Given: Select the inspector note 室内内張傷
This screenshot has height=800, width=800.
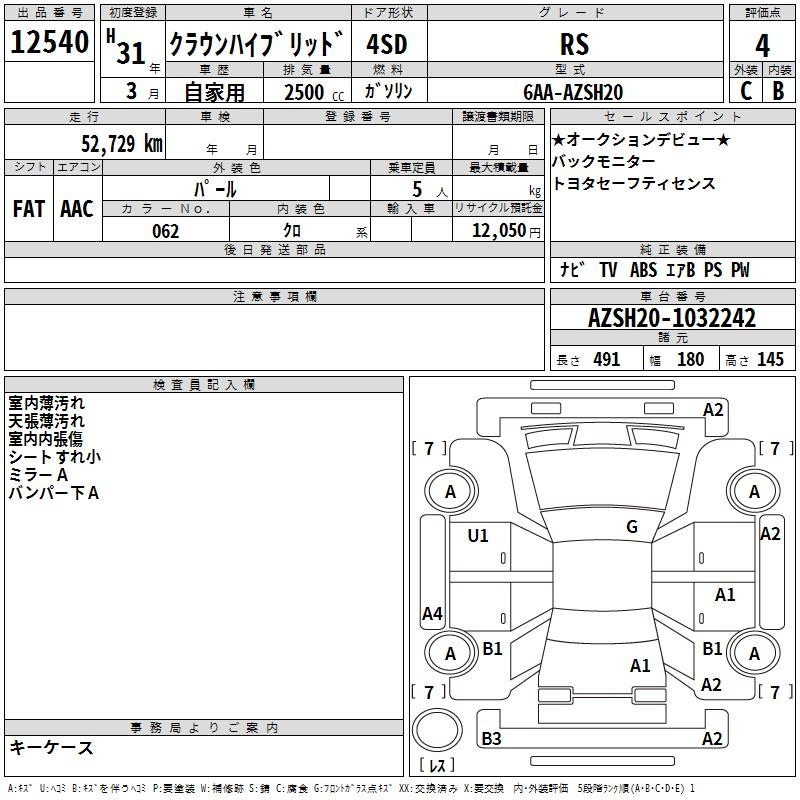Looking at the screenshot, I should click(45, 439).
